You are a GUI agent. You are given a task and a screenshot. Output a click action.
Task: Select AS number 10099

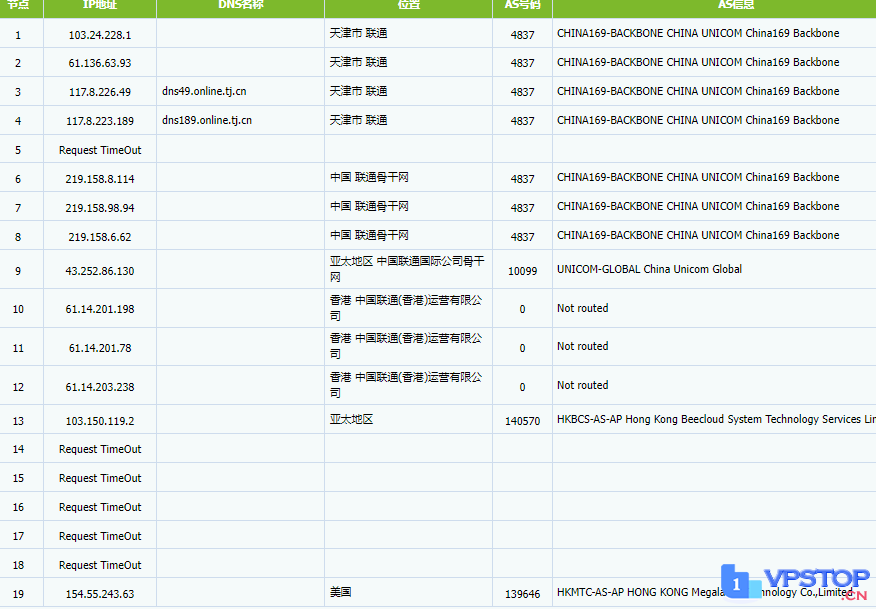522,272
